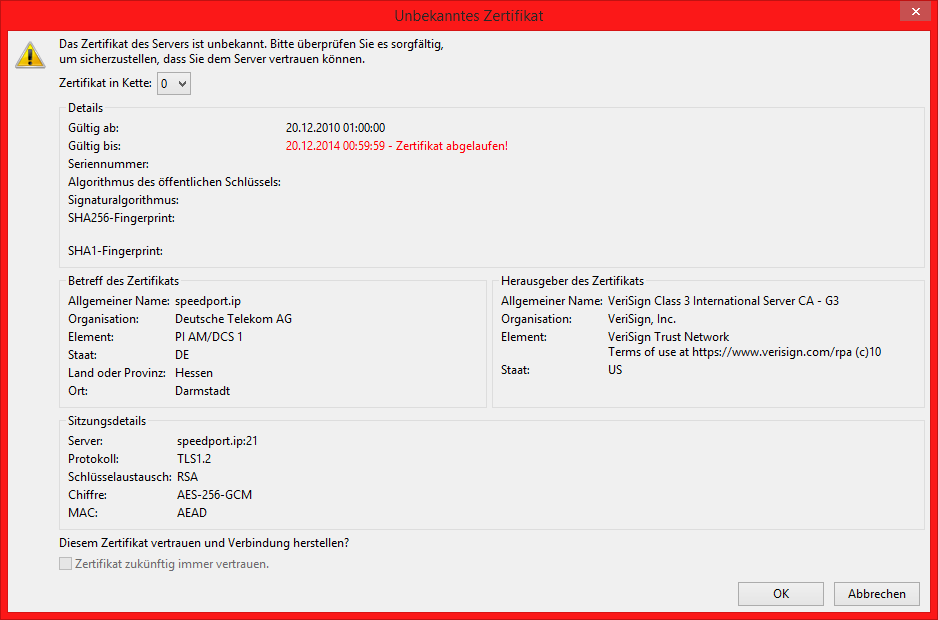Click the 'SHA1-Fingerprint:' label
The height and width of the screenshot is (620, 938).
coord(115,251)
